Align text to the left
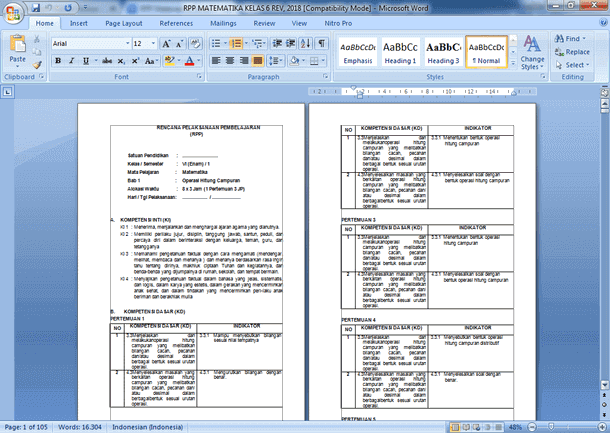Image resolution: width=610 pixels, height=433 pixels. (x=216, y=61)
